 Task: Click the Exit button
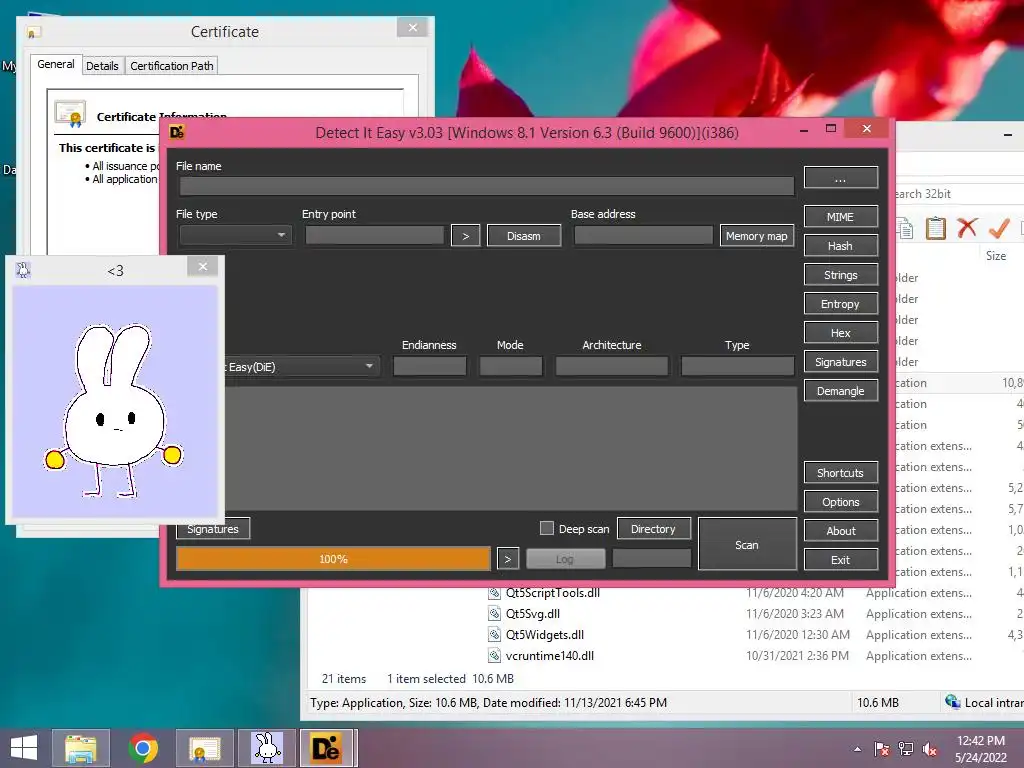coord(840,560)
